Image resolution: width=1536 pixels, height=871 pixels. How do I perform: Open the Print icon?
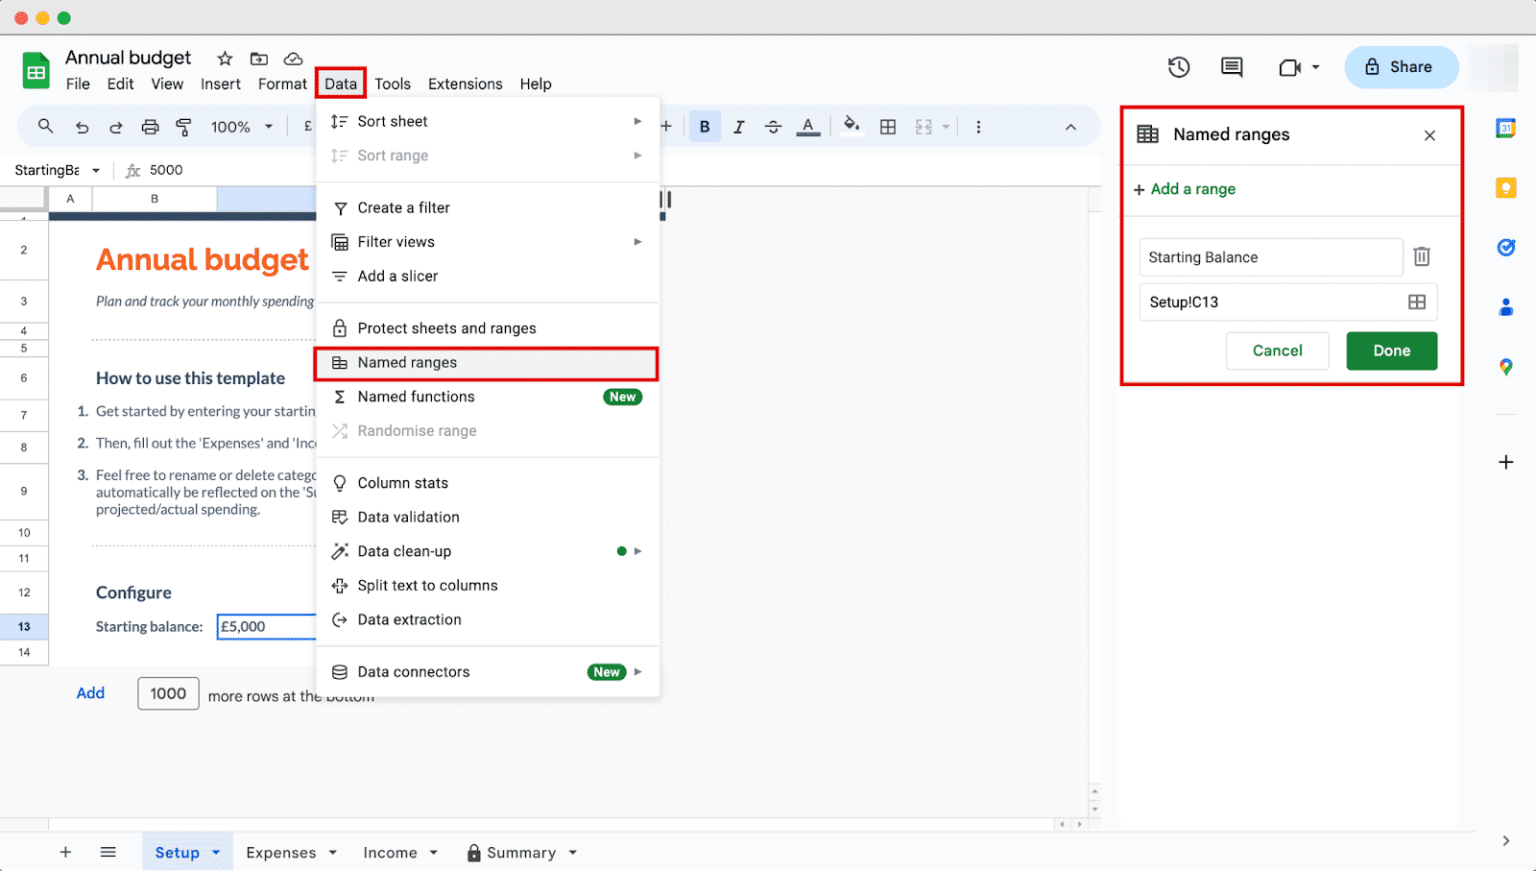[x=149, y=126]
